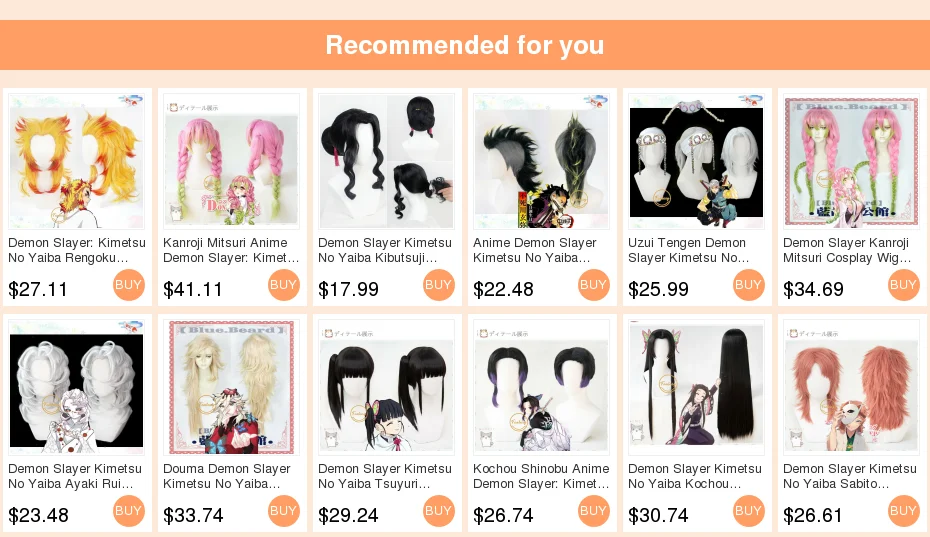Click BUY for the $34.69 Kanroji Mitsuri Cosplay Wig
The image size is (930, 537).
pyautogui.click(x=904, y=285)
